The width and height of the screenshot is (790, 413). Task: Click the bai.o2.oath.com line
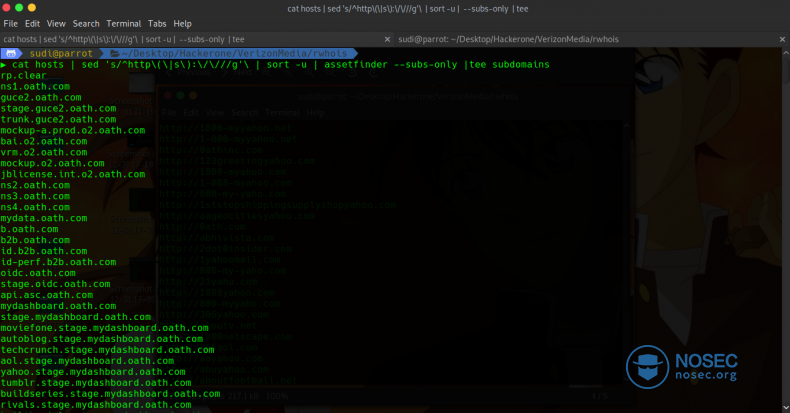tap(44, 142)
